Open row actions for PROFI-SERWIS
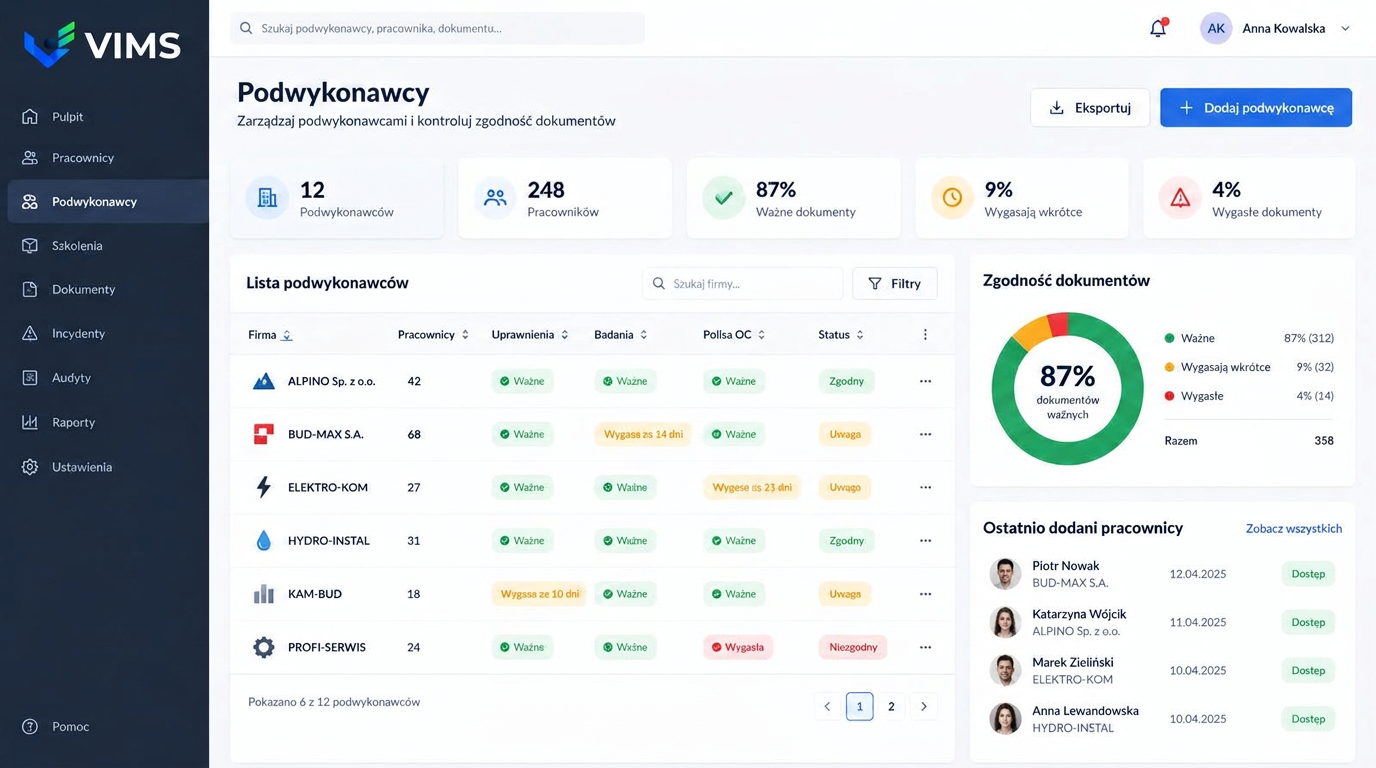This screenshot has width=1376, height=768. pyautogui.click(x=925, y=647)
